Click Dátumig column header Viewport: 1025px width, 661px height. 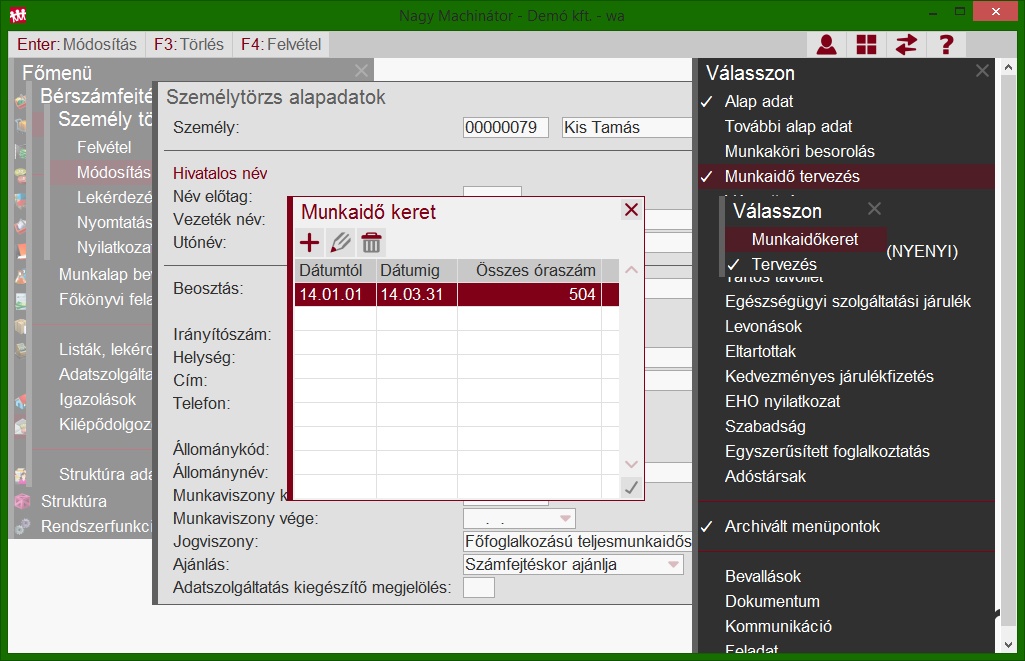coord(416,270)
